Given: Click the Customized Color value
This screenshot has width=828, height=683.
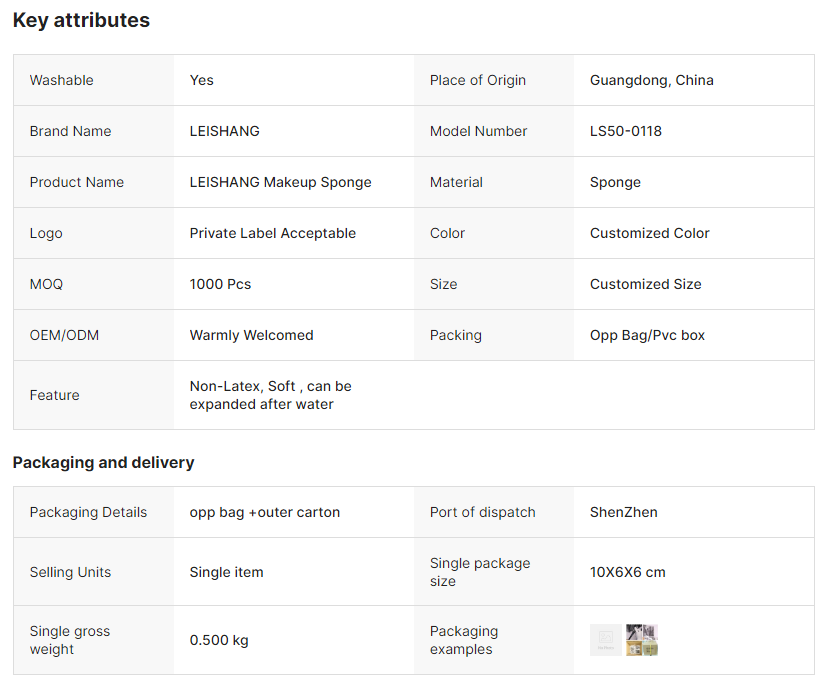Looking at the screenshot, I should click(x=649, y=233).
